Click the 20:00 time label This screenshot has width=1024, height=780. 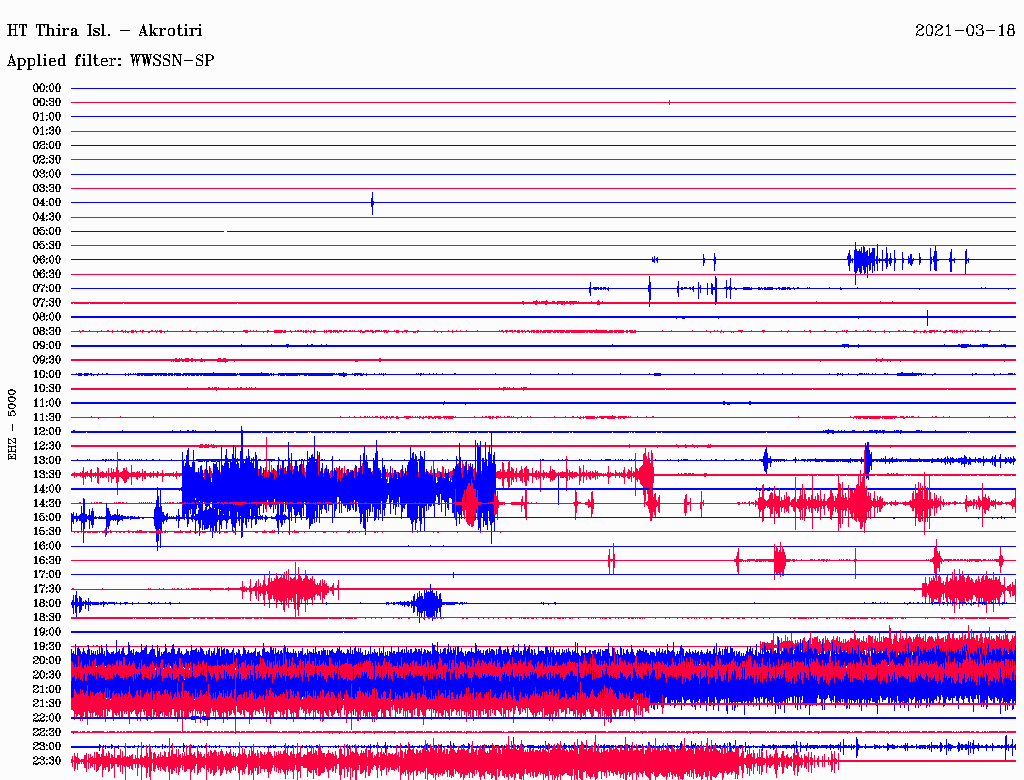(x=47, y=660)
